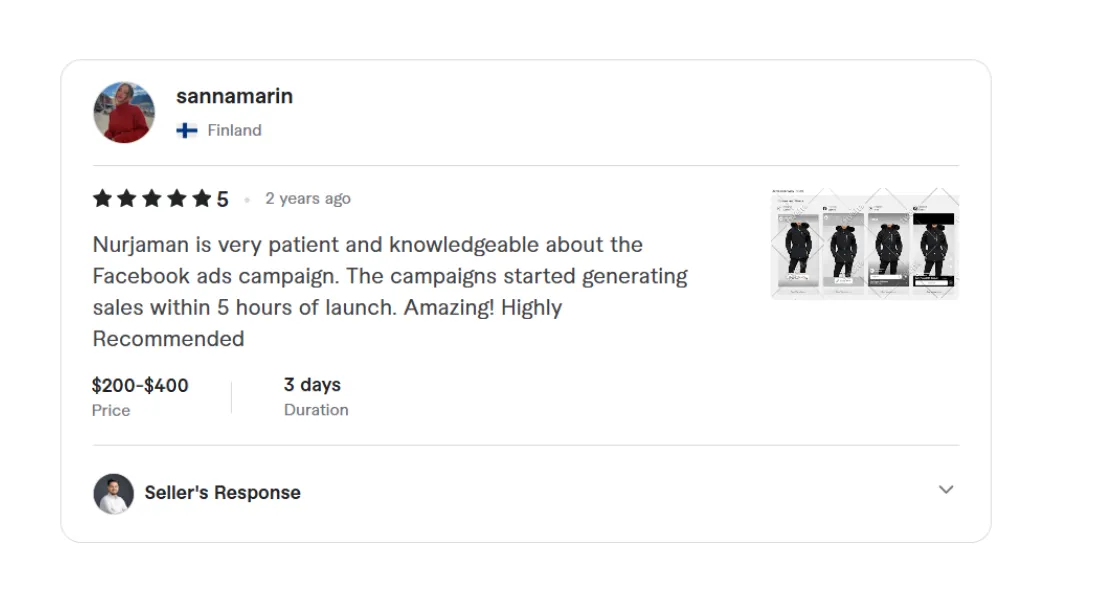The image size is (1100, 600).
Task: Click the third rating star
Action: click(152, 198)
